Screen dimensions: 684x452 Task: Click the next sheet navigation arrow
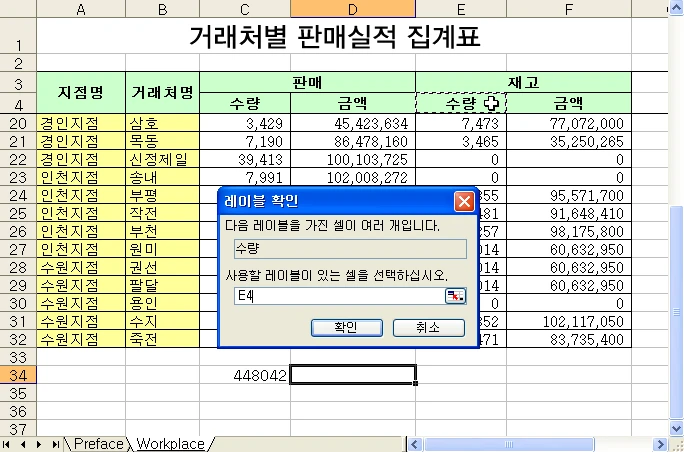tap(39, 445)
